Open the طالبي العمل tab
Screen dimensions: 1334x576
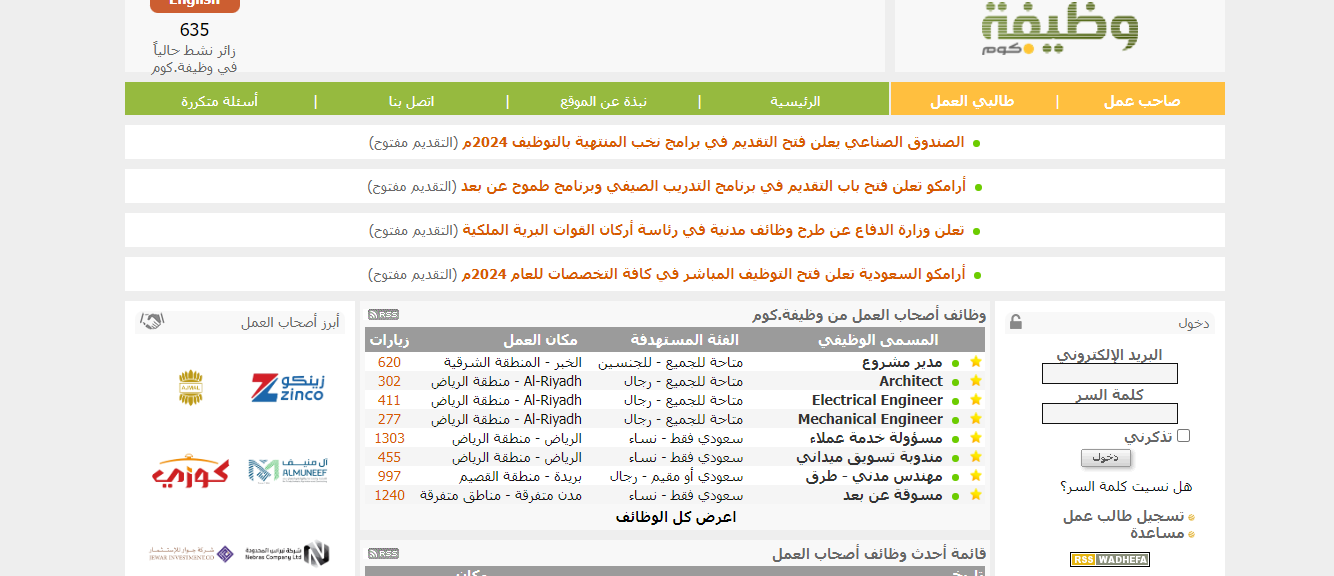point(972,101)
